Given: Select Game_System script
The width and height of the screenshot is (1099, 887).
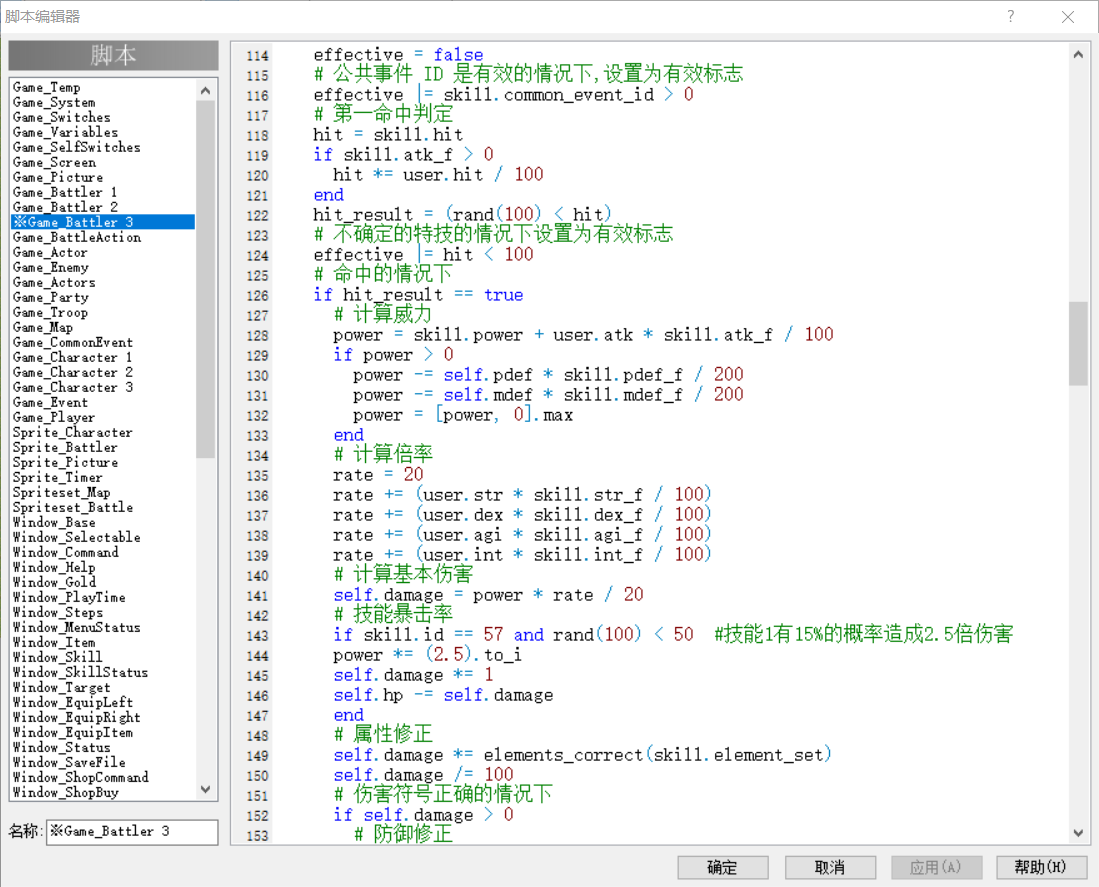Looking at the screenshot, I should click(103, 102).
